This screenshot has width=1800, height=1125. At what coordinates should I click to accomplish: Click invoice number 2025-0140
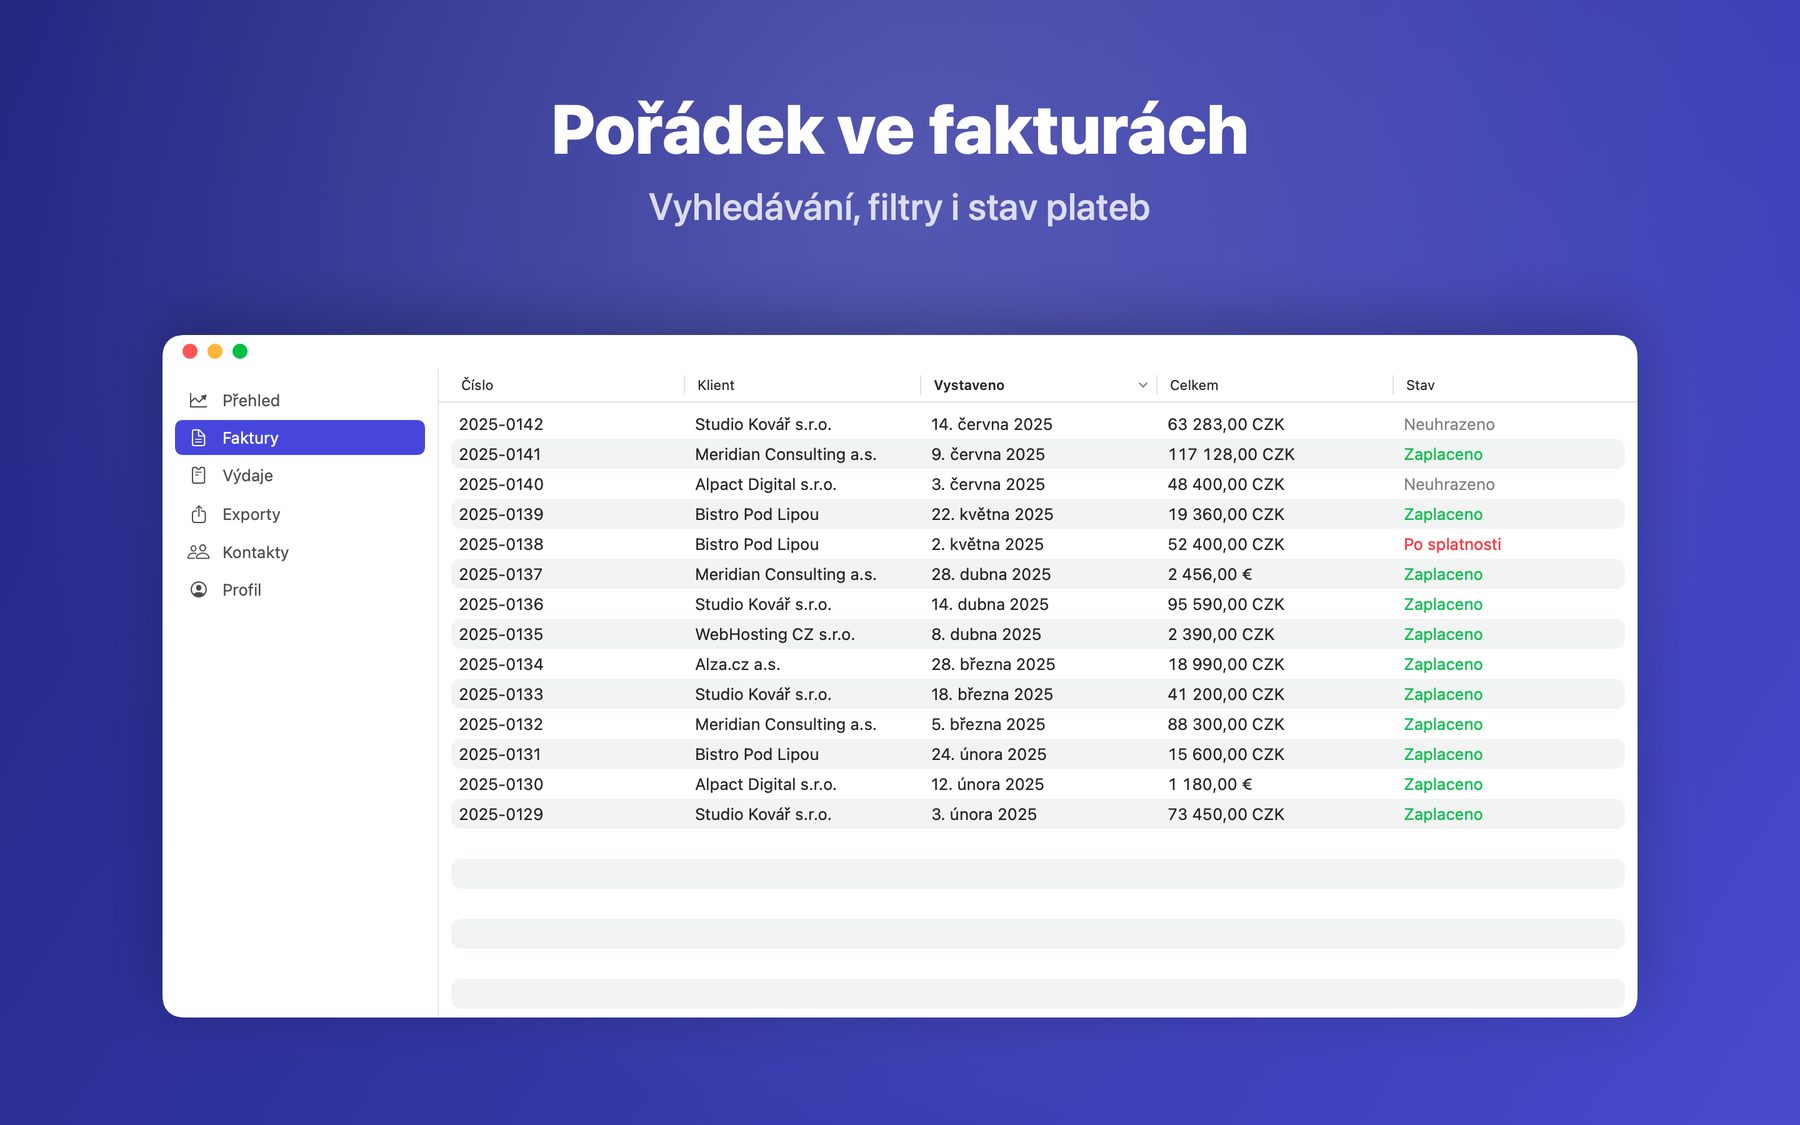click(x=501, y=484)
